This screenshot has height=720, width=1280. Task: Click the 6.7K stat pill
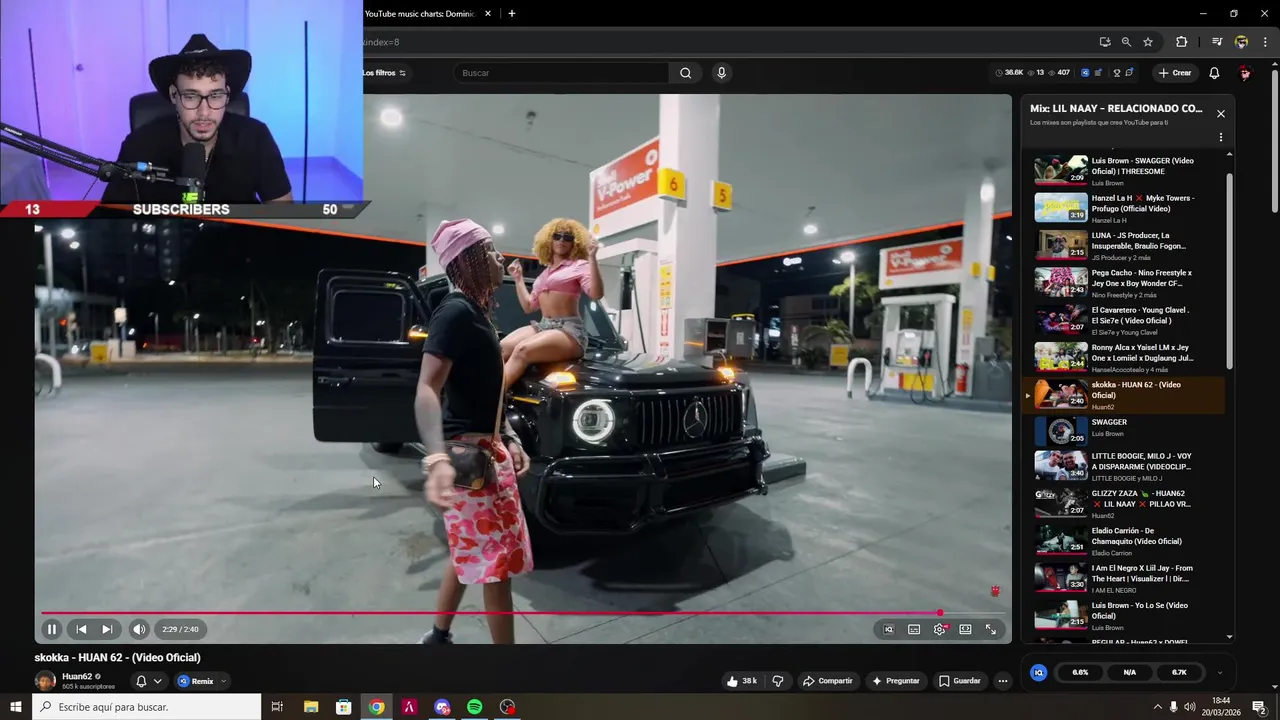[x=1179, y=673]
